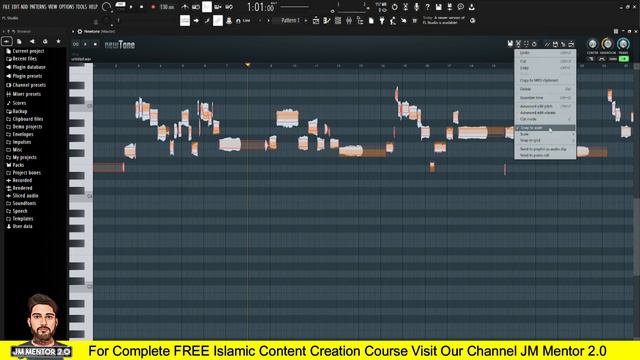Choose Send to piano roll
This screenshot has height=360, width=640.
[x=545, y=155]
